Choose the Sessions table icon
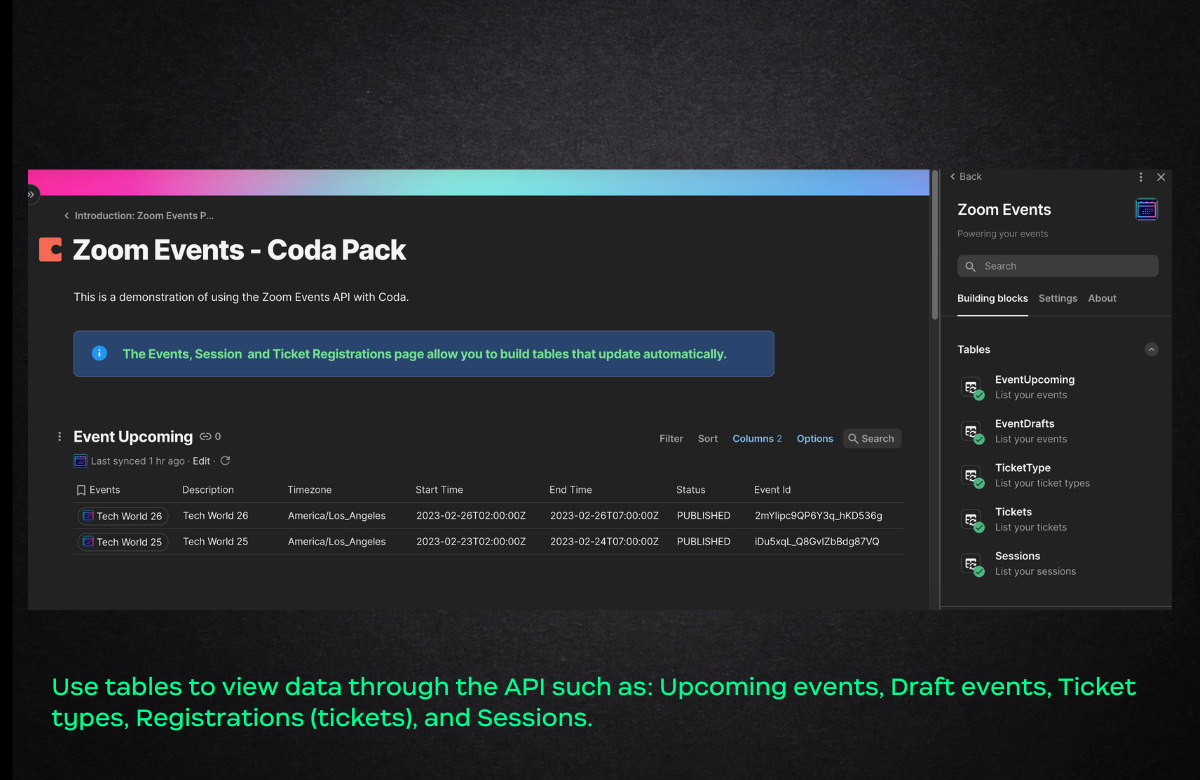1200x780 pixels. (x=972, y=564)
